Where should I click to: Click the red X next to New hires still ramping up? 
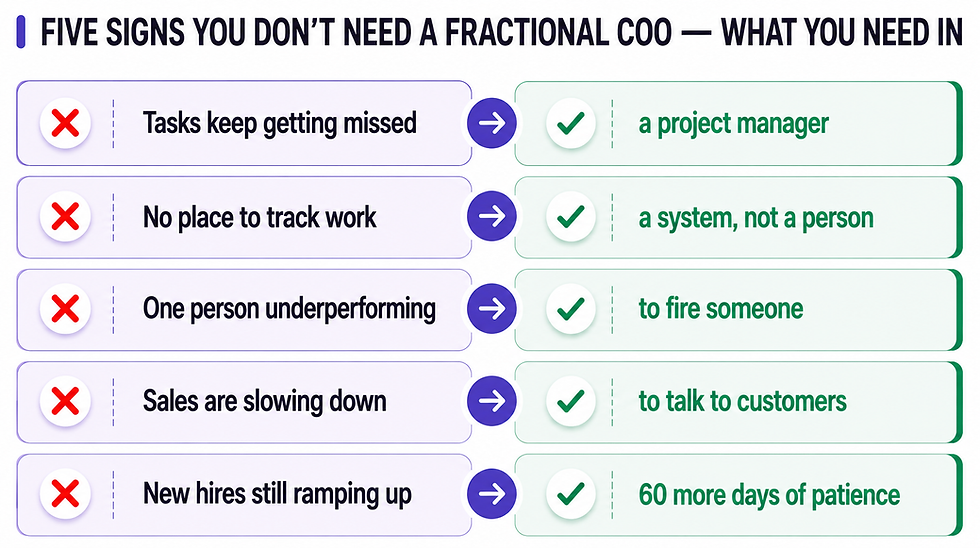[65, 494]
